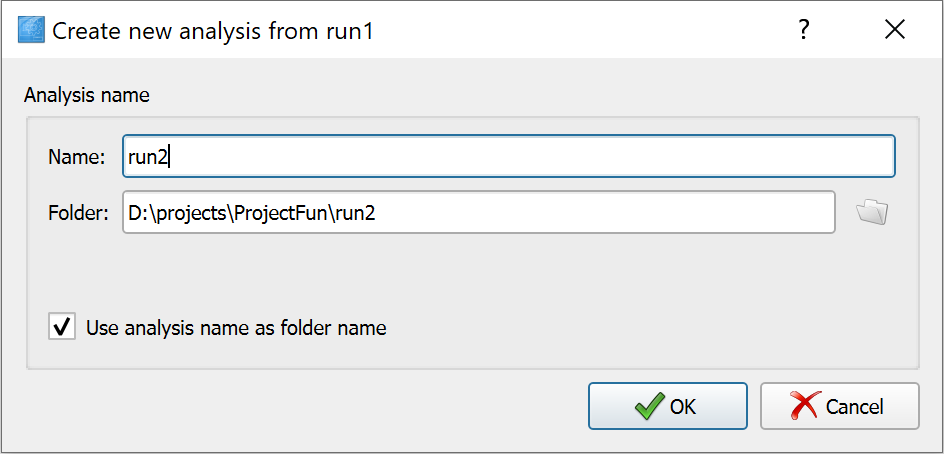Image resolution: width=944 pixels, height=454 pixels.
Task: Click the red X icon on Cancel
Action: [x=806, y=406]
